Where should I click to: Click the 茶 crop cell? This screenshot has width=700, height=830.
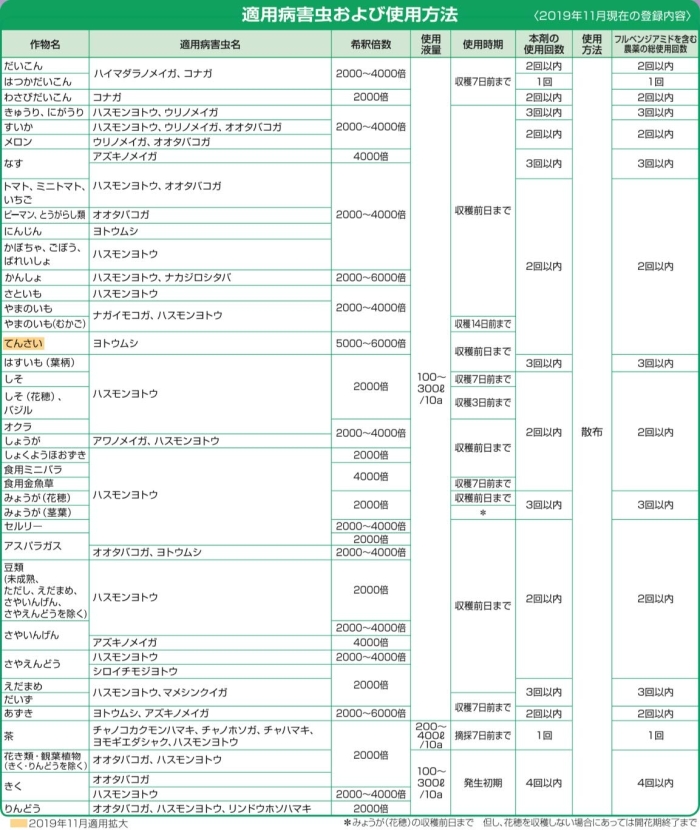click(45, 735)
